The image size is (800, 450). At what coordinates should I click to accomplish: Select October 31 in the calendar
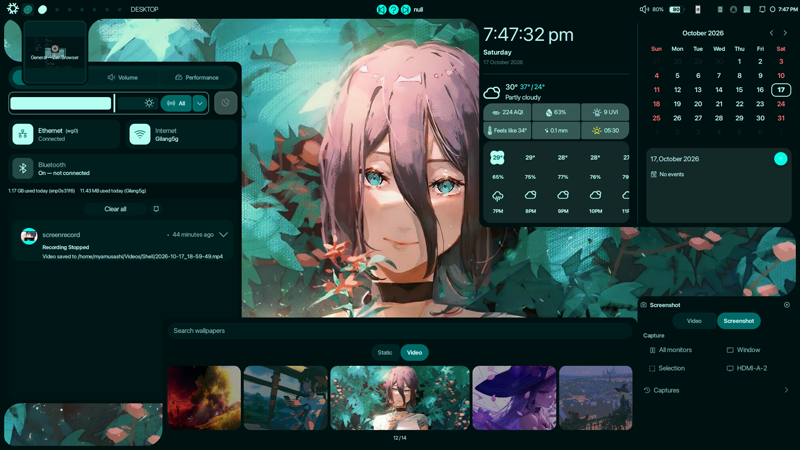[781, 118]
